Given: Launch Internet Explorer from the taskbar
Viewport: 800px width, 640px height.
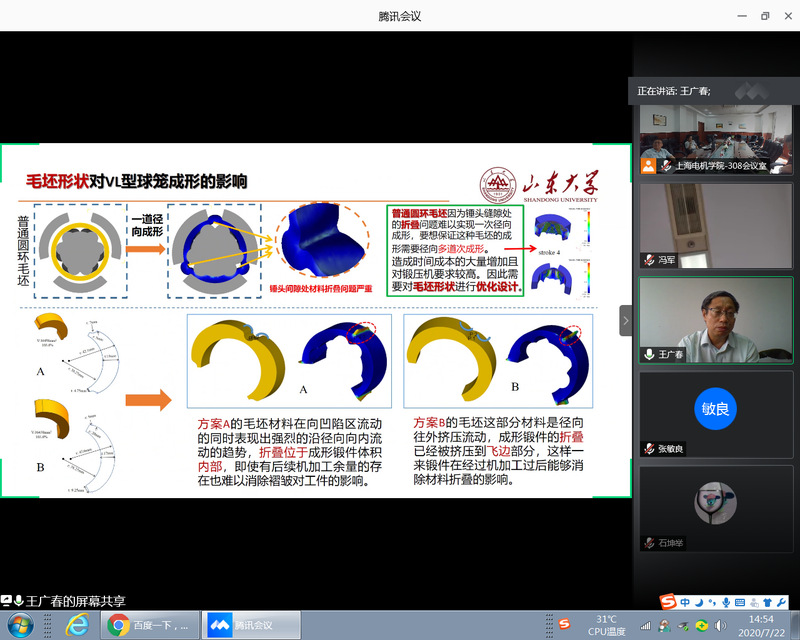Looking at the screenshot, I should click(x=76, y=625).
